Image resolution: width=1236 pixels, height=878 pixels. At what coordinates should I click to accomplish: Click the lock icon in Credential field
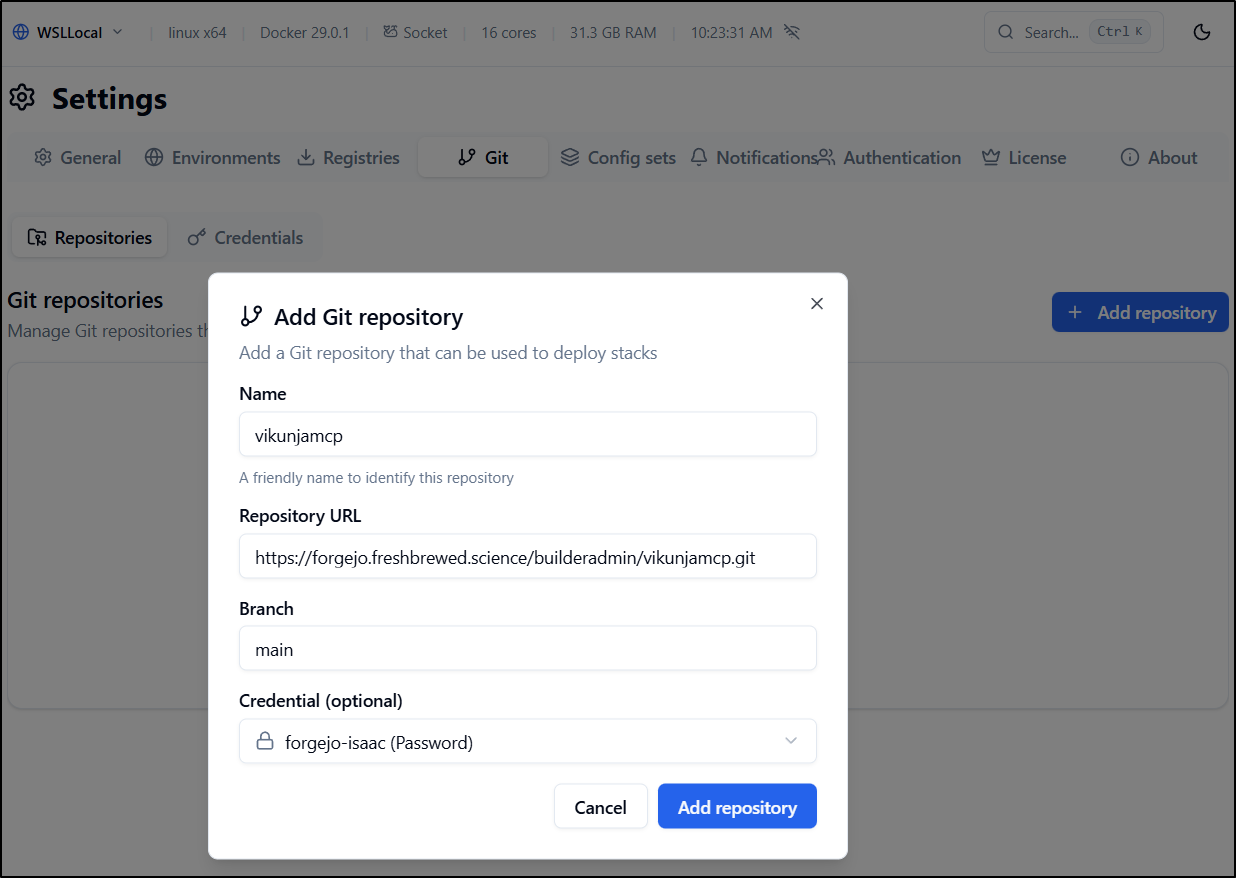[x=265, y=742]
